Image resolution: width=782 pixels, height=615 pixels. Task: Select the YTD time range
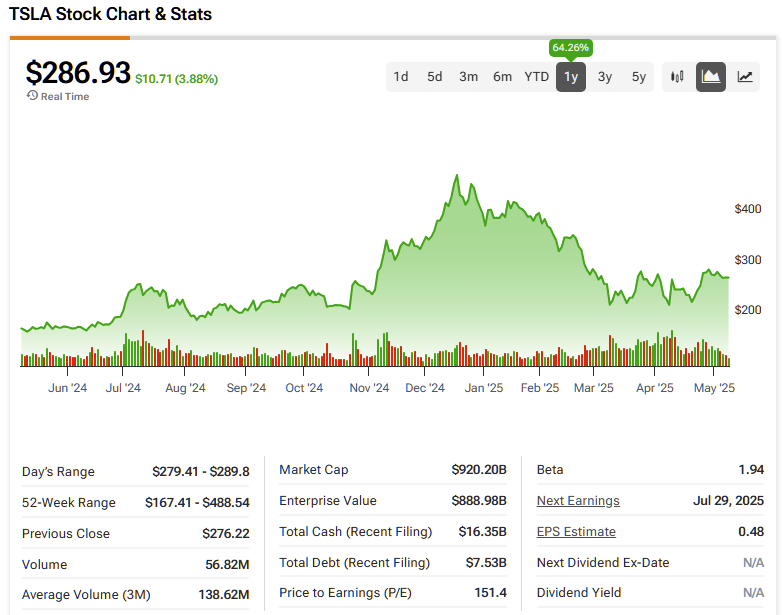click(x=537, y=77)
